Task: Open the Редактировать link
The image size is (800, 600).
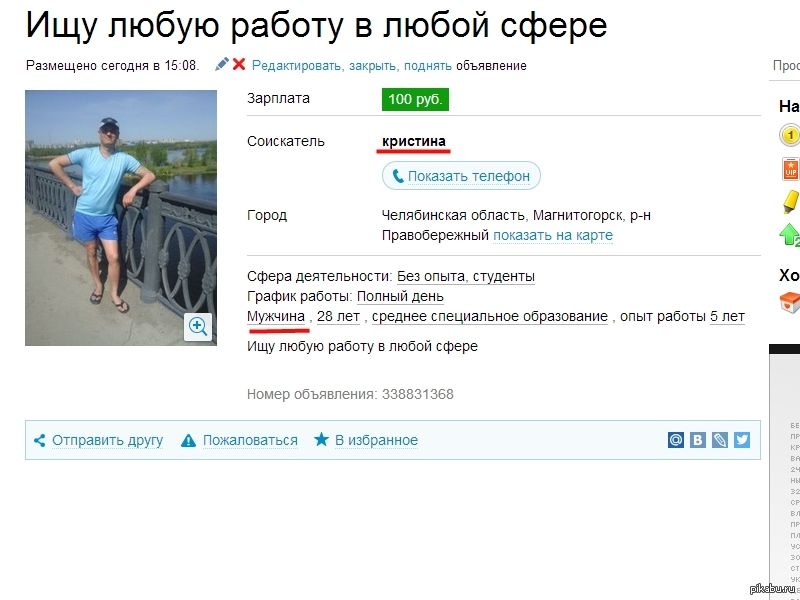Action: [x=296, y=66]
